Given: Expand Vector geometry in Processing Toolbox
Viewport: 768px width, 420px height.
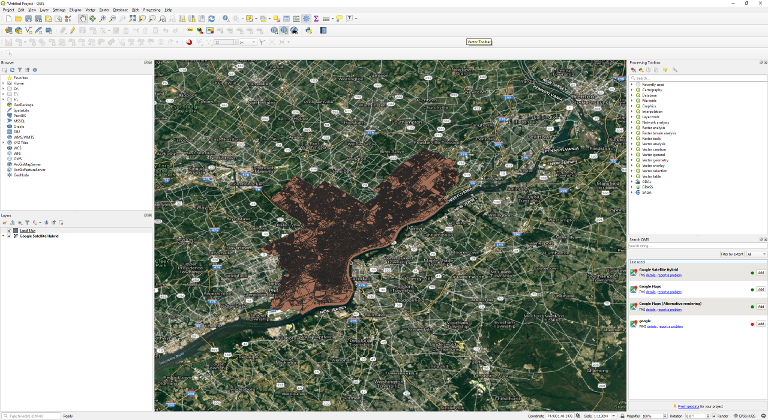Looking at the screenshot, I should (632, 159).
